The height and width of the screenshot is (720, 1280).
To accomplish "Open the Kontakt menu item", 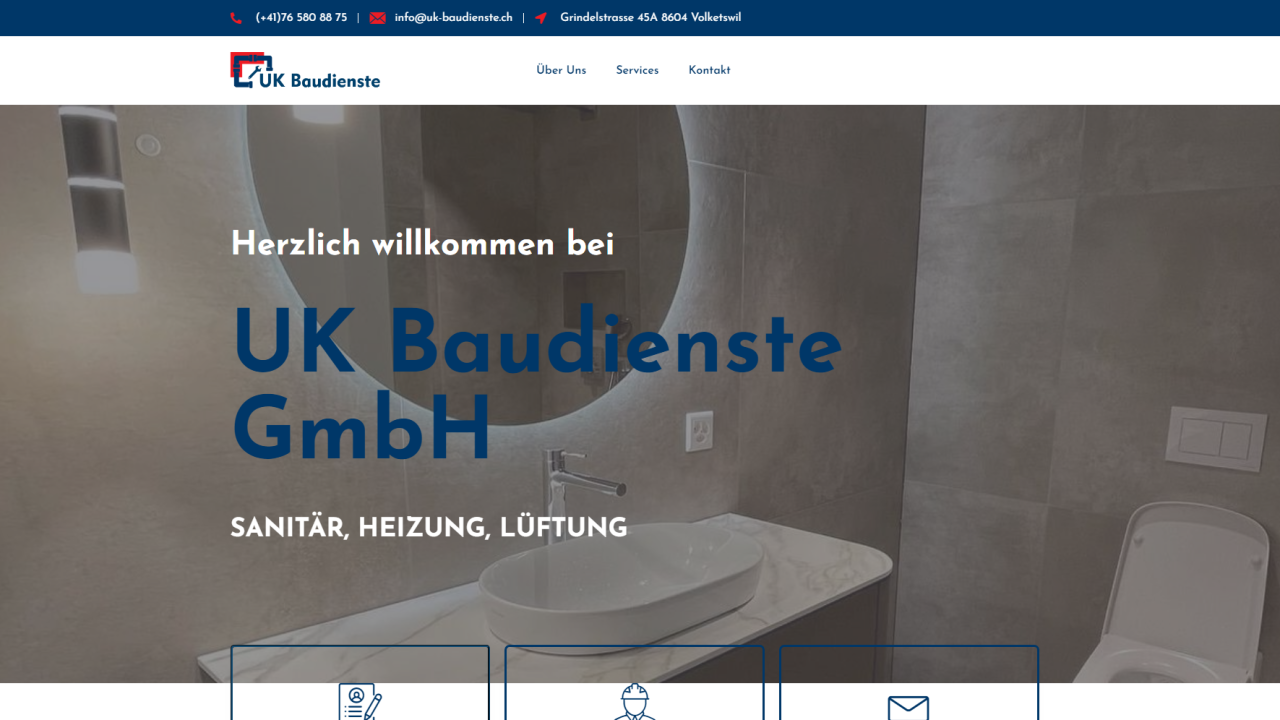I will 709,70.
